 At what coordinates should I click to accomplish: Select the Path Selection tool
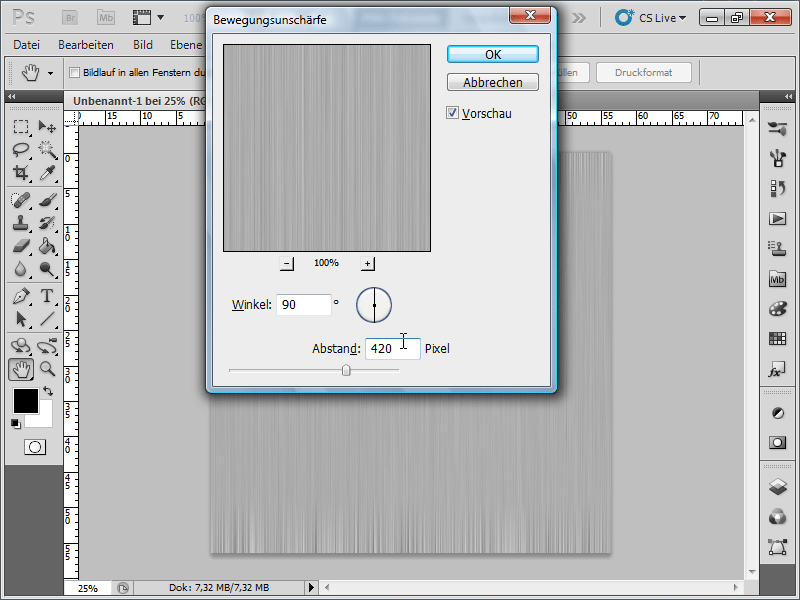point(21,319)
